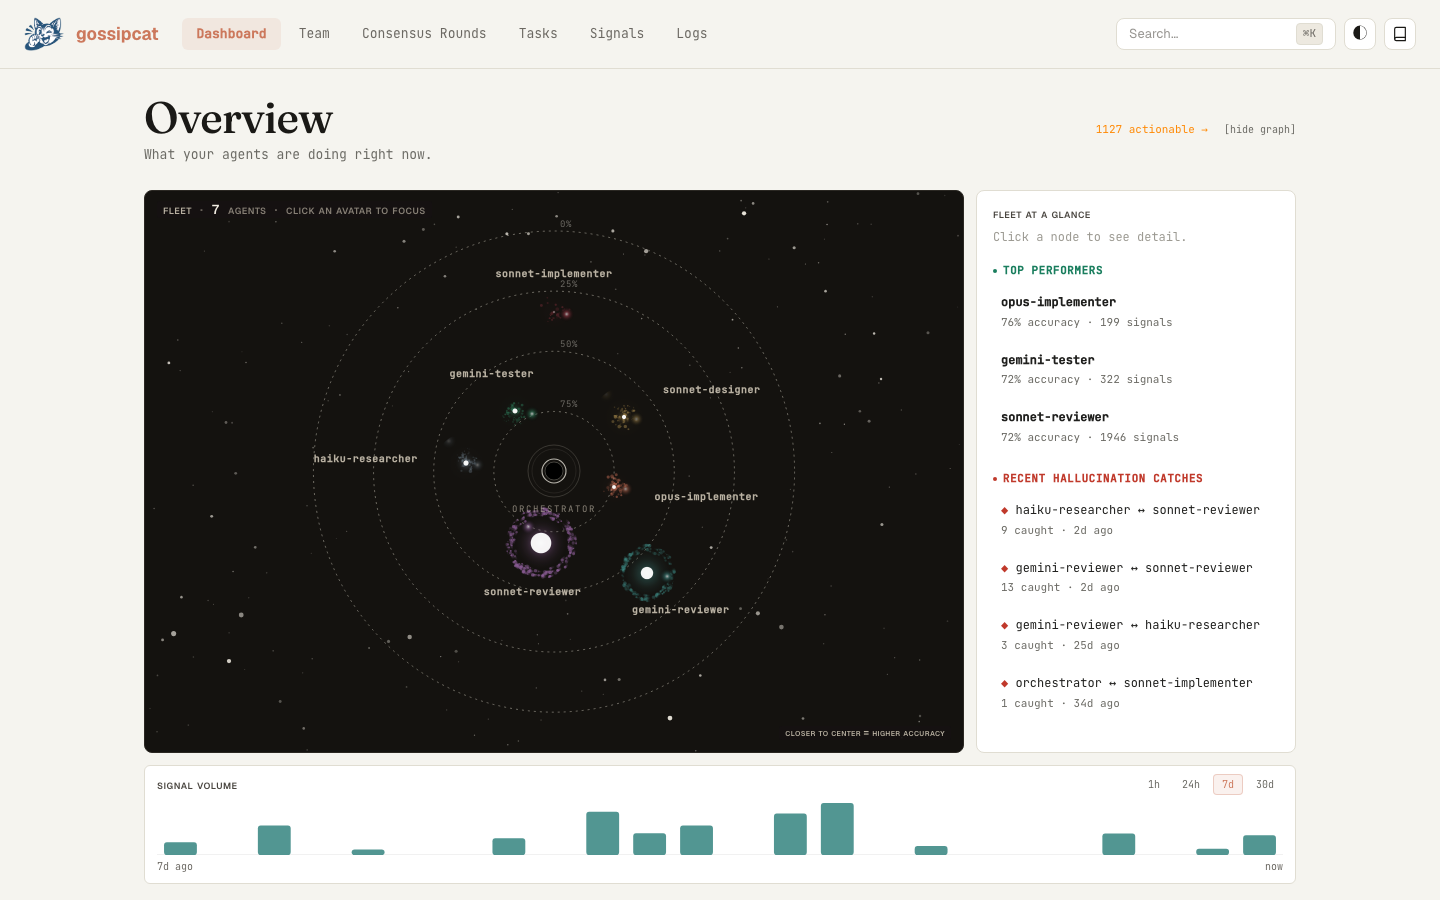Click the gossipcat cat logo icon
This screenshot has height=900, width=1440.
(43, 34)
